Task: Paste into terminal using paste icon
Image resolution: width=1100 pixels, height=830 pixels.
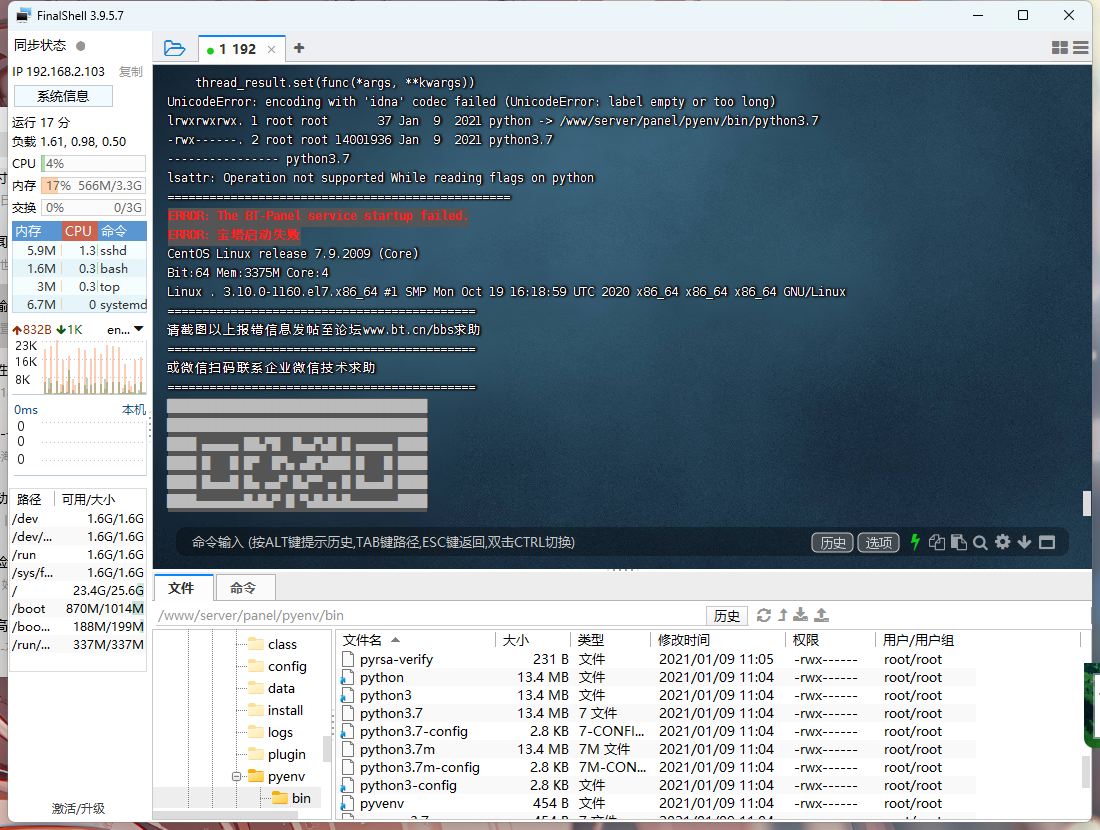Action: [x=958, y=542]
